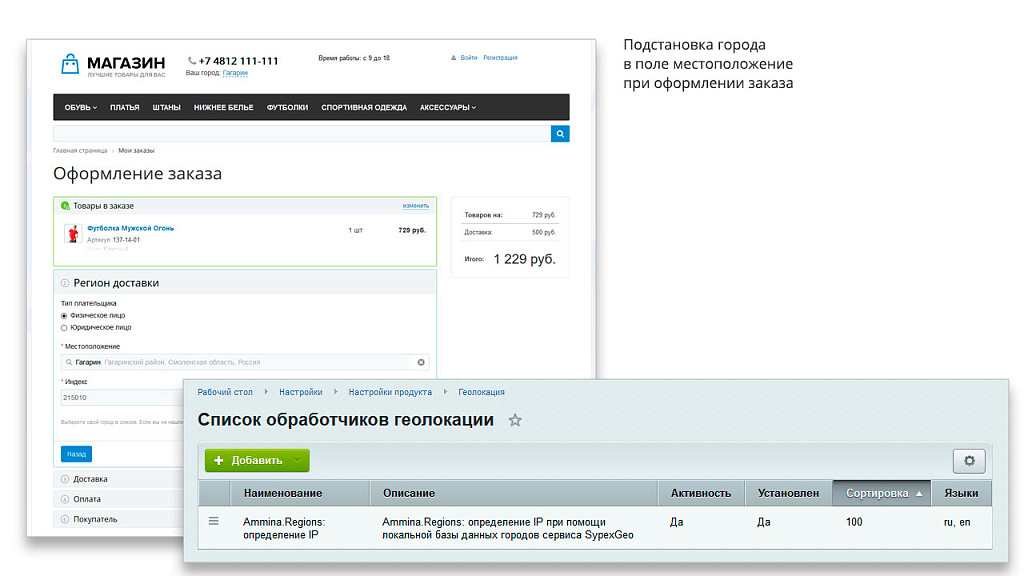Open dropdown arrow on Добавить button
The image size is (1024, 576).
point(296,461)
